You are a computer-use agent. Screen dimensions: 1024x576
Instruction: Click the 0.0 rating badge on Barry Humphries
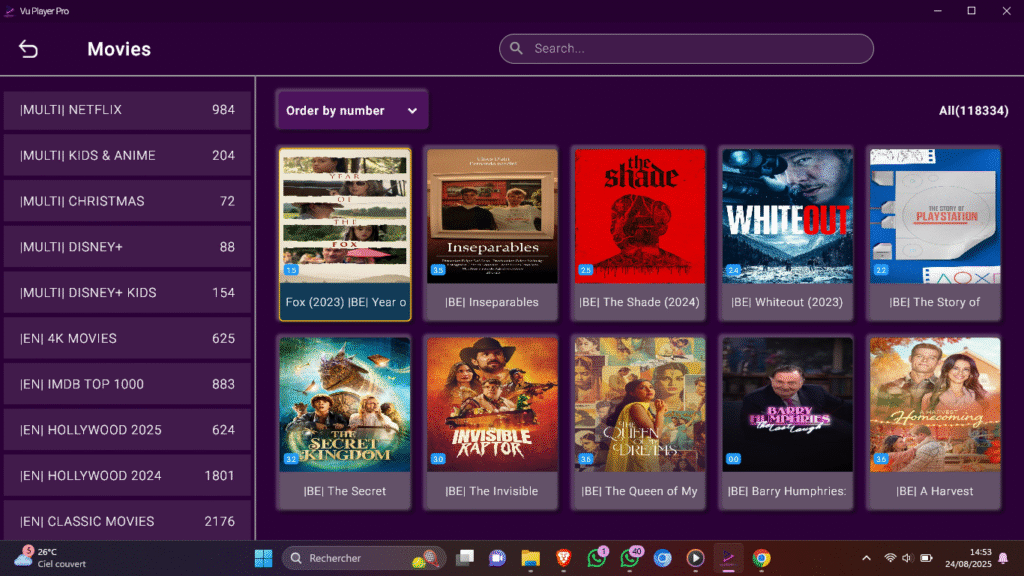[733, 459]
